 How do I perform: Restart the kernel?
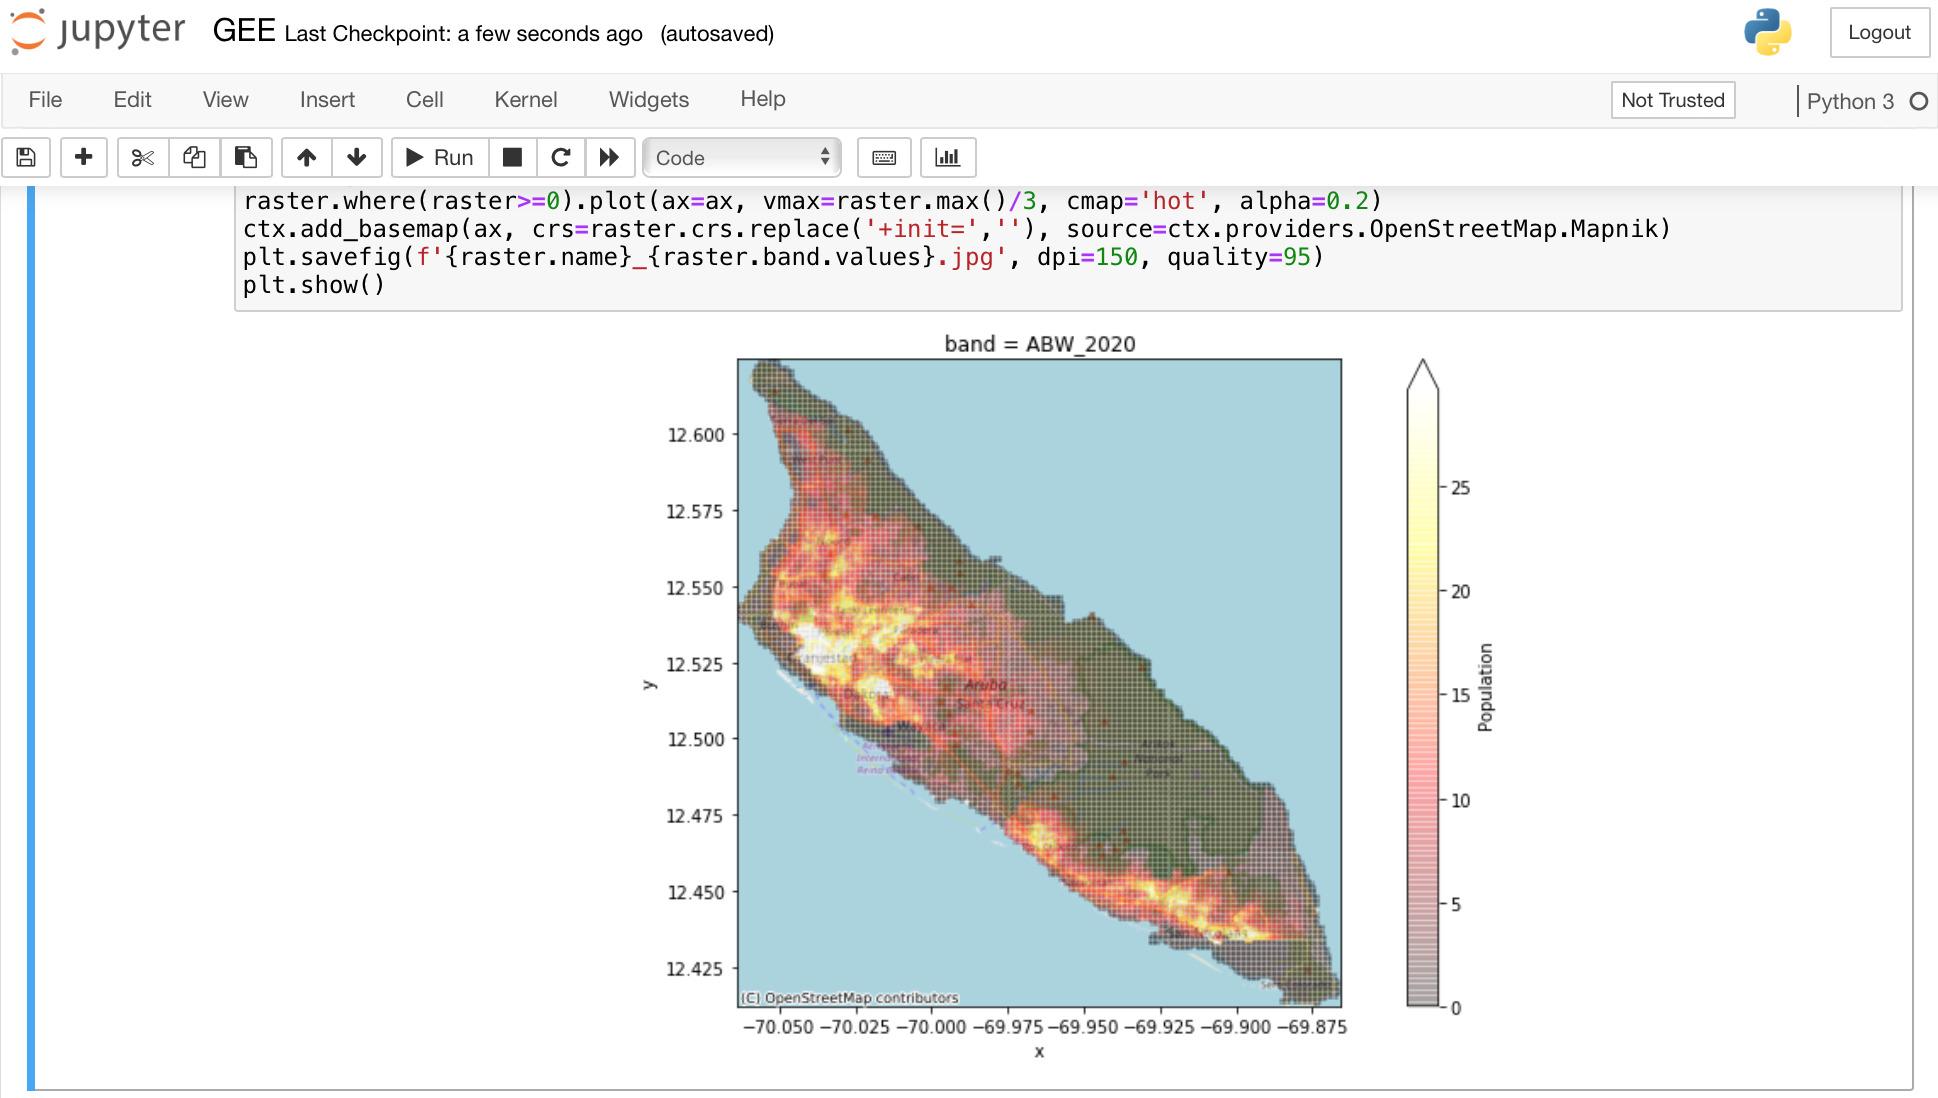coord(560,157)
